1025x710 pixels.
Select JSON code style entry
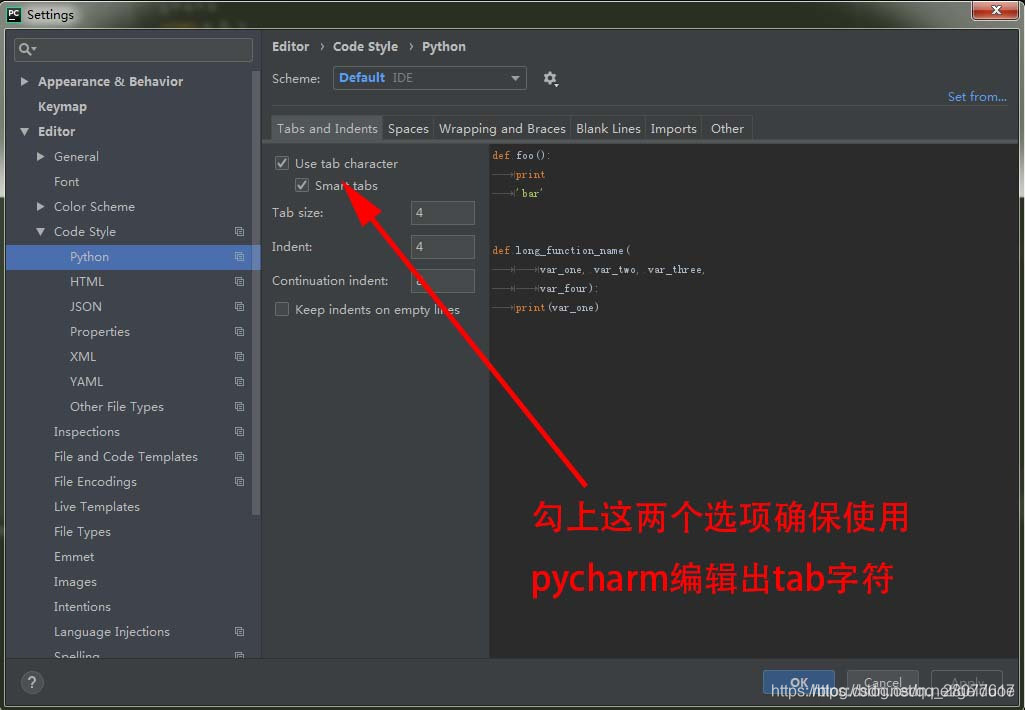tap(86, 307)
